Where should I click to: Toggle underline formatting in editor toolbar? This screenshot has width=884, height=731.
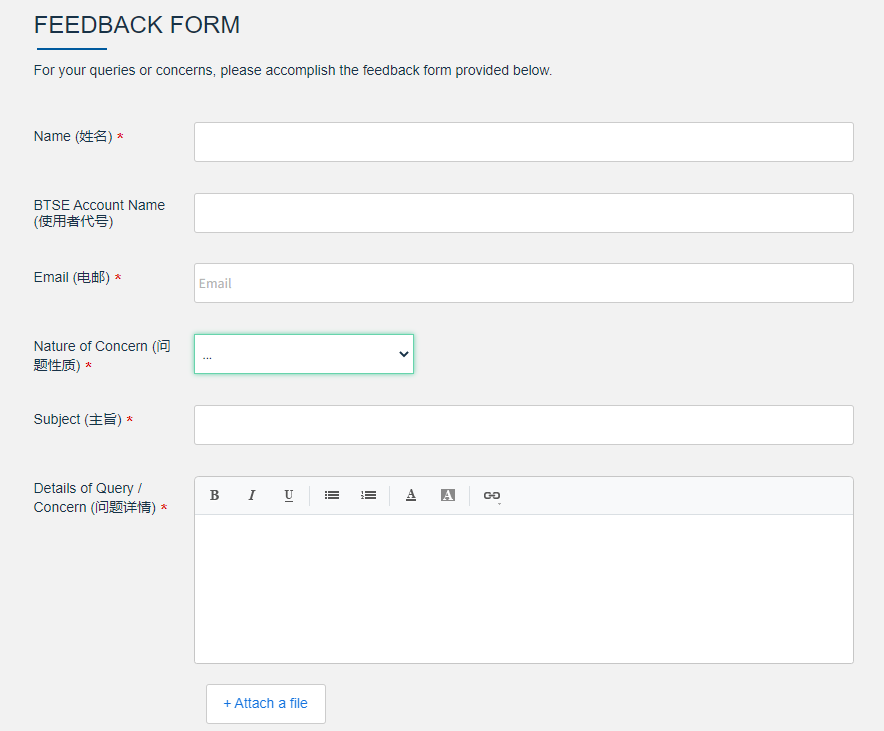point(288,495)
